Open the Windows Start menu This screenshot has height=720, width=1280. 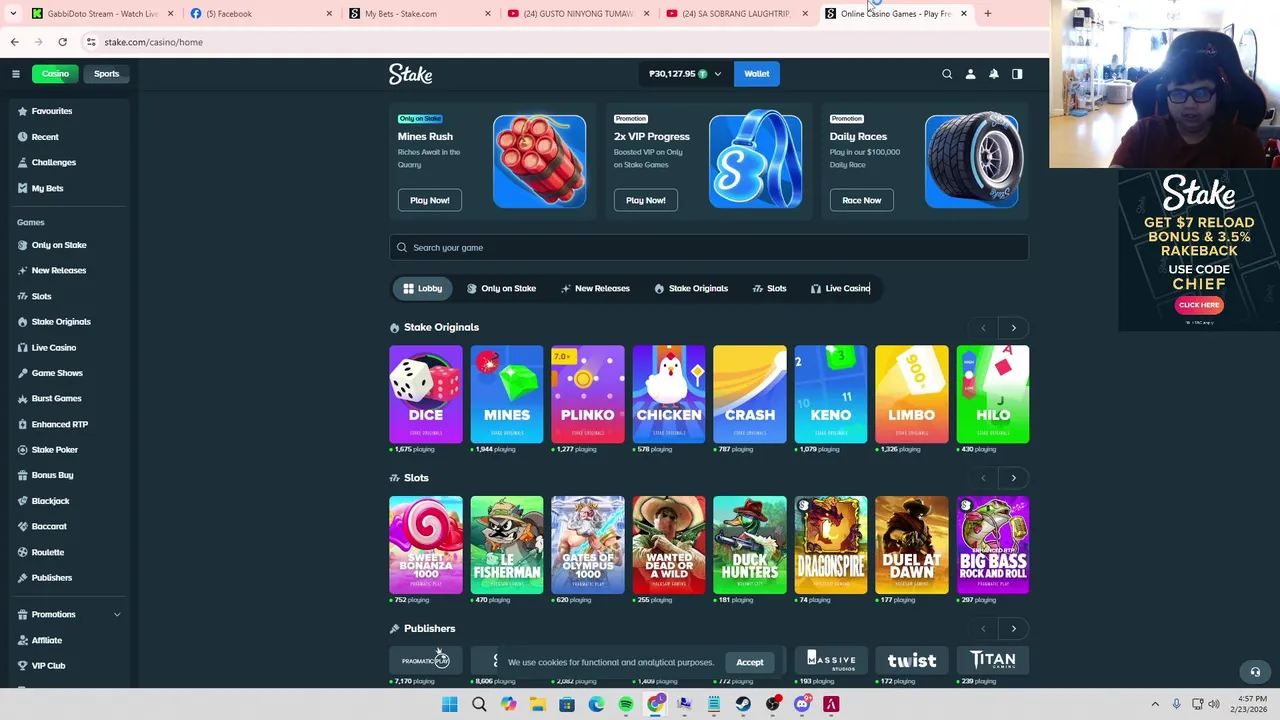click(450, 705)
